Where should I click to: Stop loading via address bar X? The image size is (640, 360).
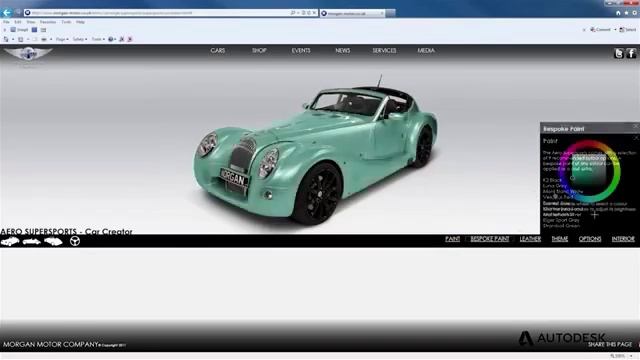pos(314,13)
